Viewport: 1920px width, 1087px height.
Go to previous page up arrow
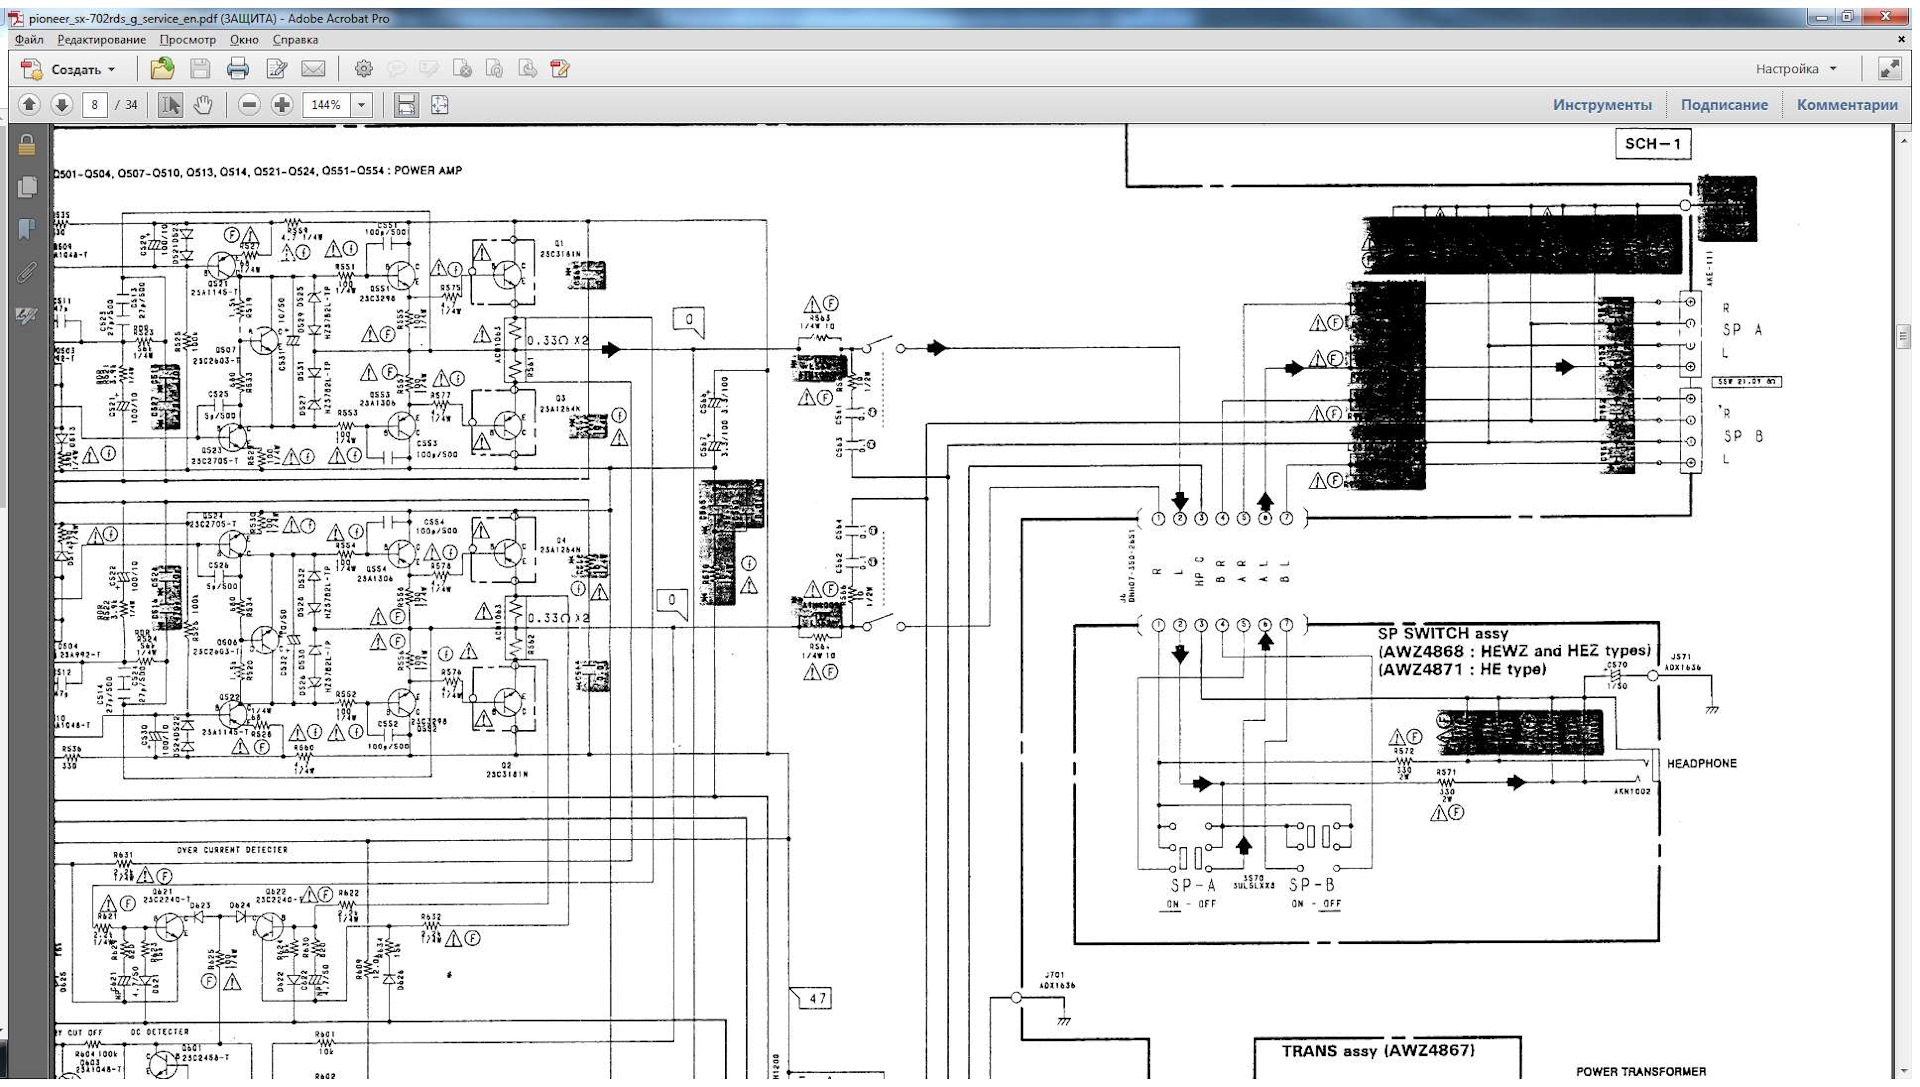[29, 105]
